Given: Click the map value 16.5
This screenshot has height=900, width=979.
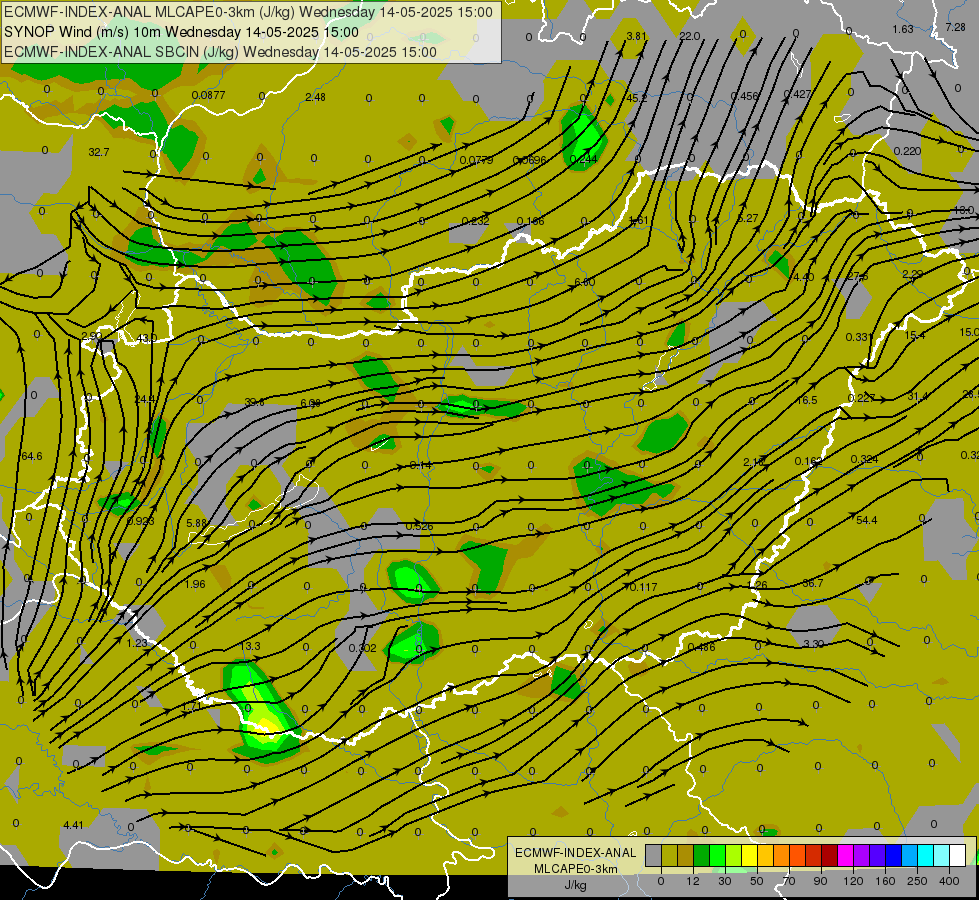Looking at the screenshot, I should [807, 400].
